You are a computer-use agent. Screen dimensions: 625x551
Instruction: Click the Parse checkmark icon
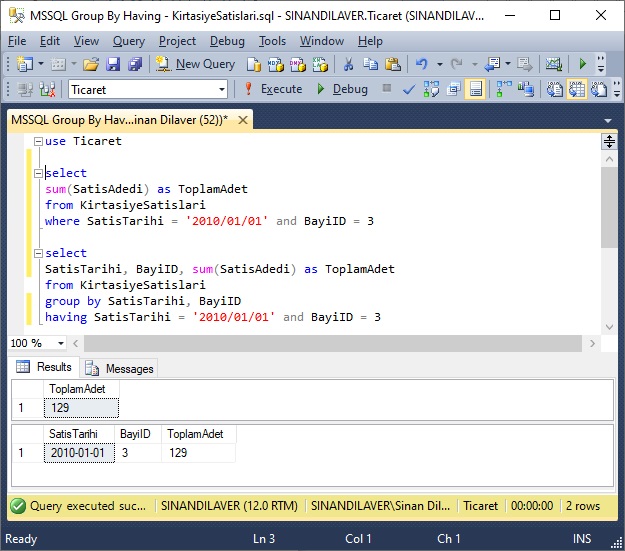point(409,89)
